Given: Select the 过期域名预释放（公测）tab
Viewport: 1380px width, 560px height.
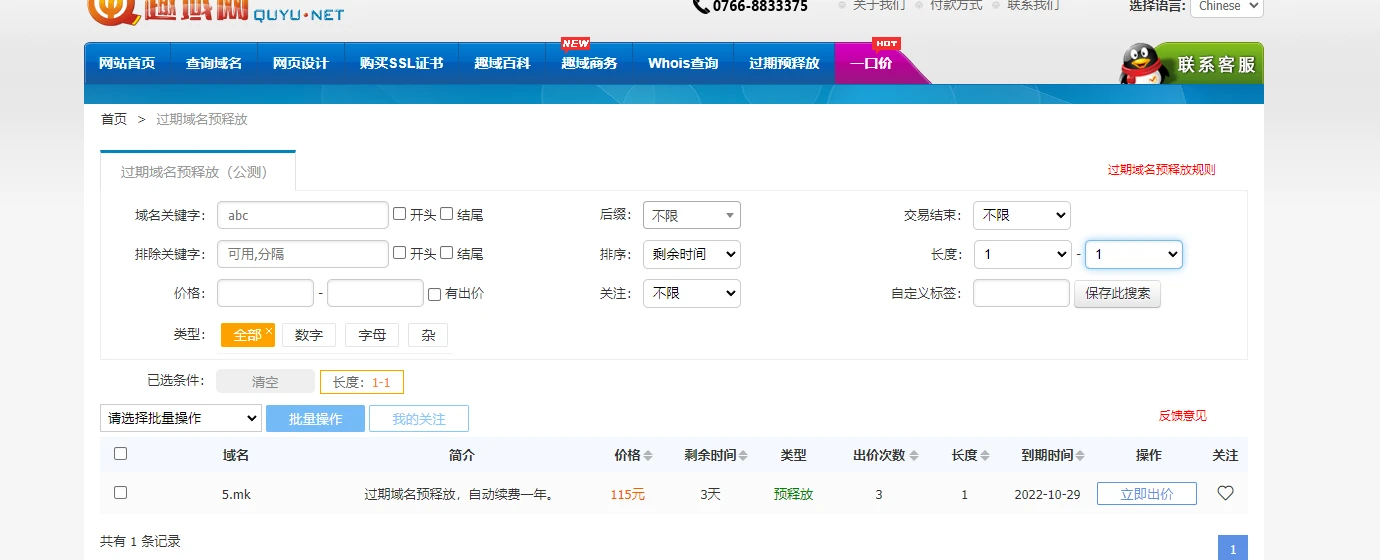Looking at the screenshot, I should tap(198, 172).
